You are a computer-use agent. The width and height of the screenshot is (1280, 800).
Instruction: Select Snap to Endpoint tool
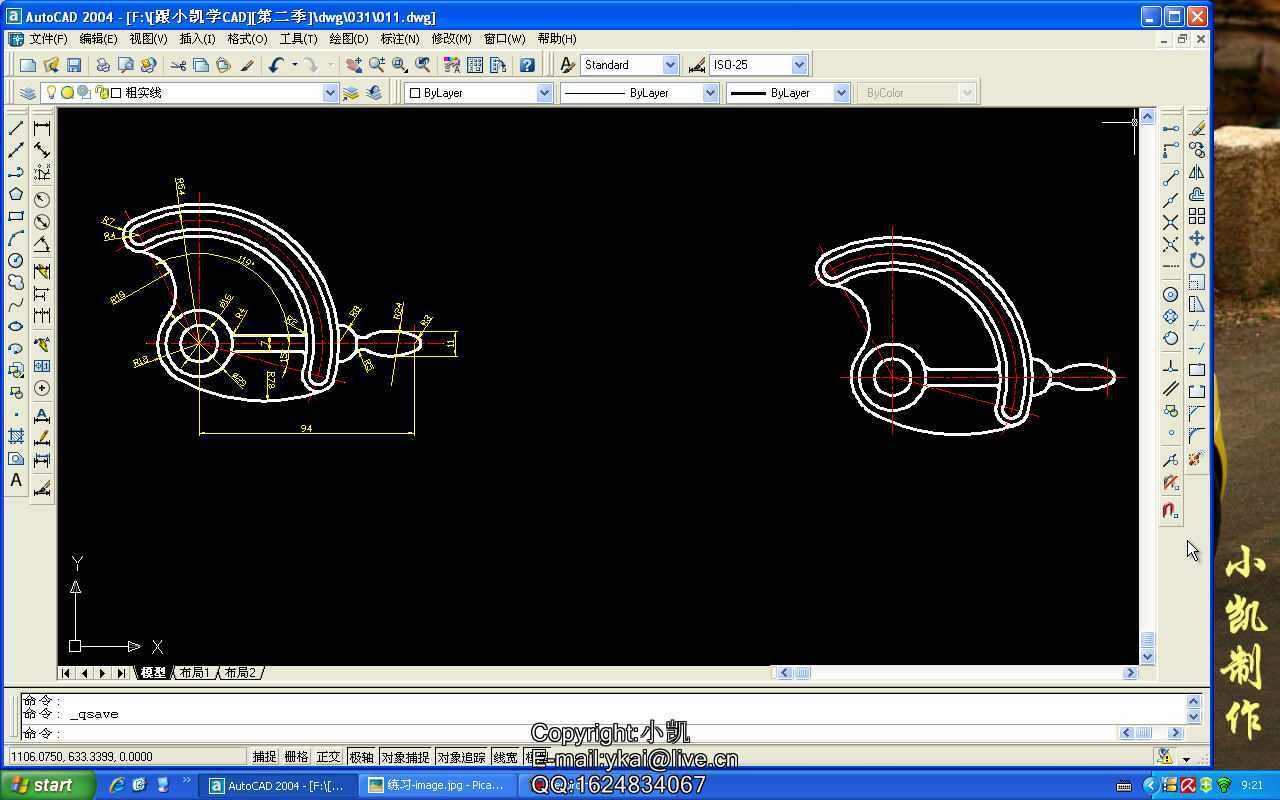click(x=1171, y=178)
